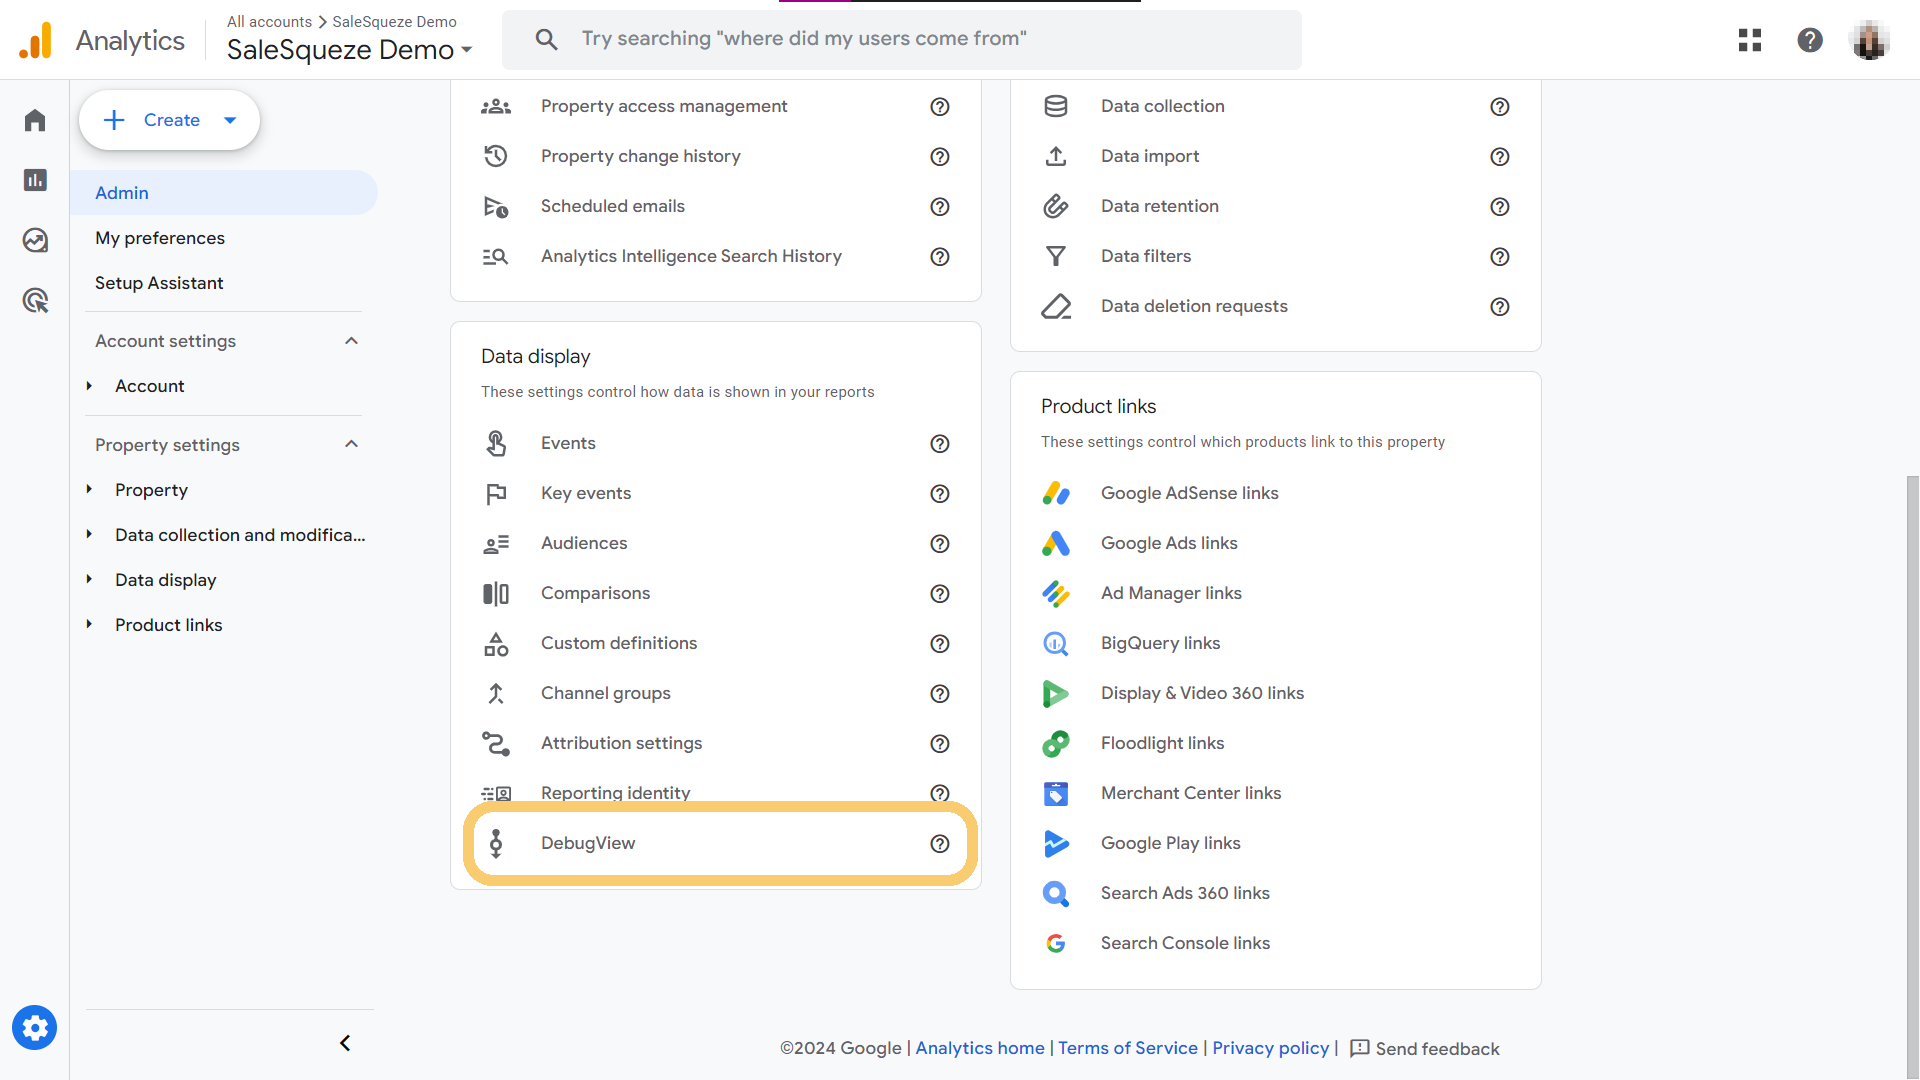Screen dimensions: 1920x1080
Task: Expand the Data display tree item
Action: tap(89, 579)
